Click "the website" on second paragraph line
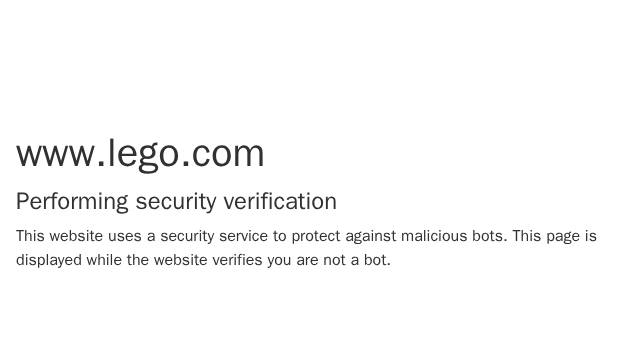Screen dimensions: 640x360 167,260
